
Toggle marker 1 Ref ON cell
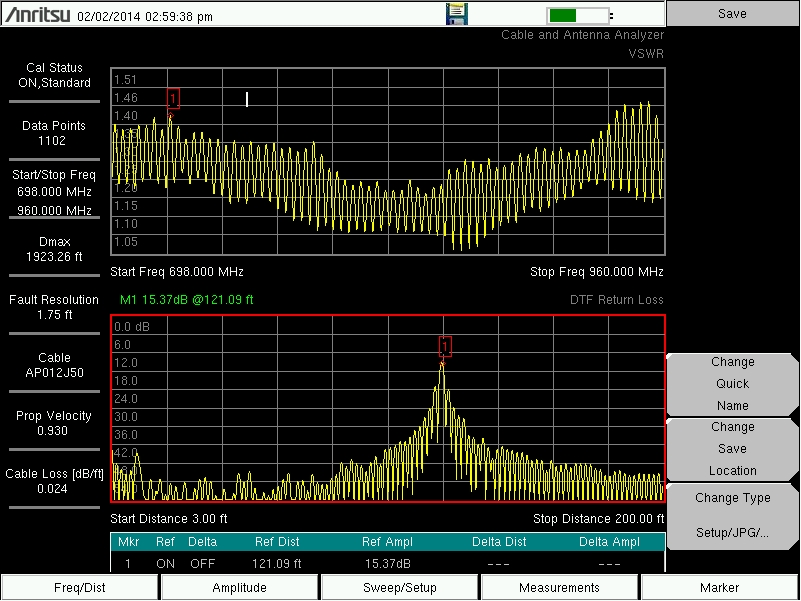165,564
